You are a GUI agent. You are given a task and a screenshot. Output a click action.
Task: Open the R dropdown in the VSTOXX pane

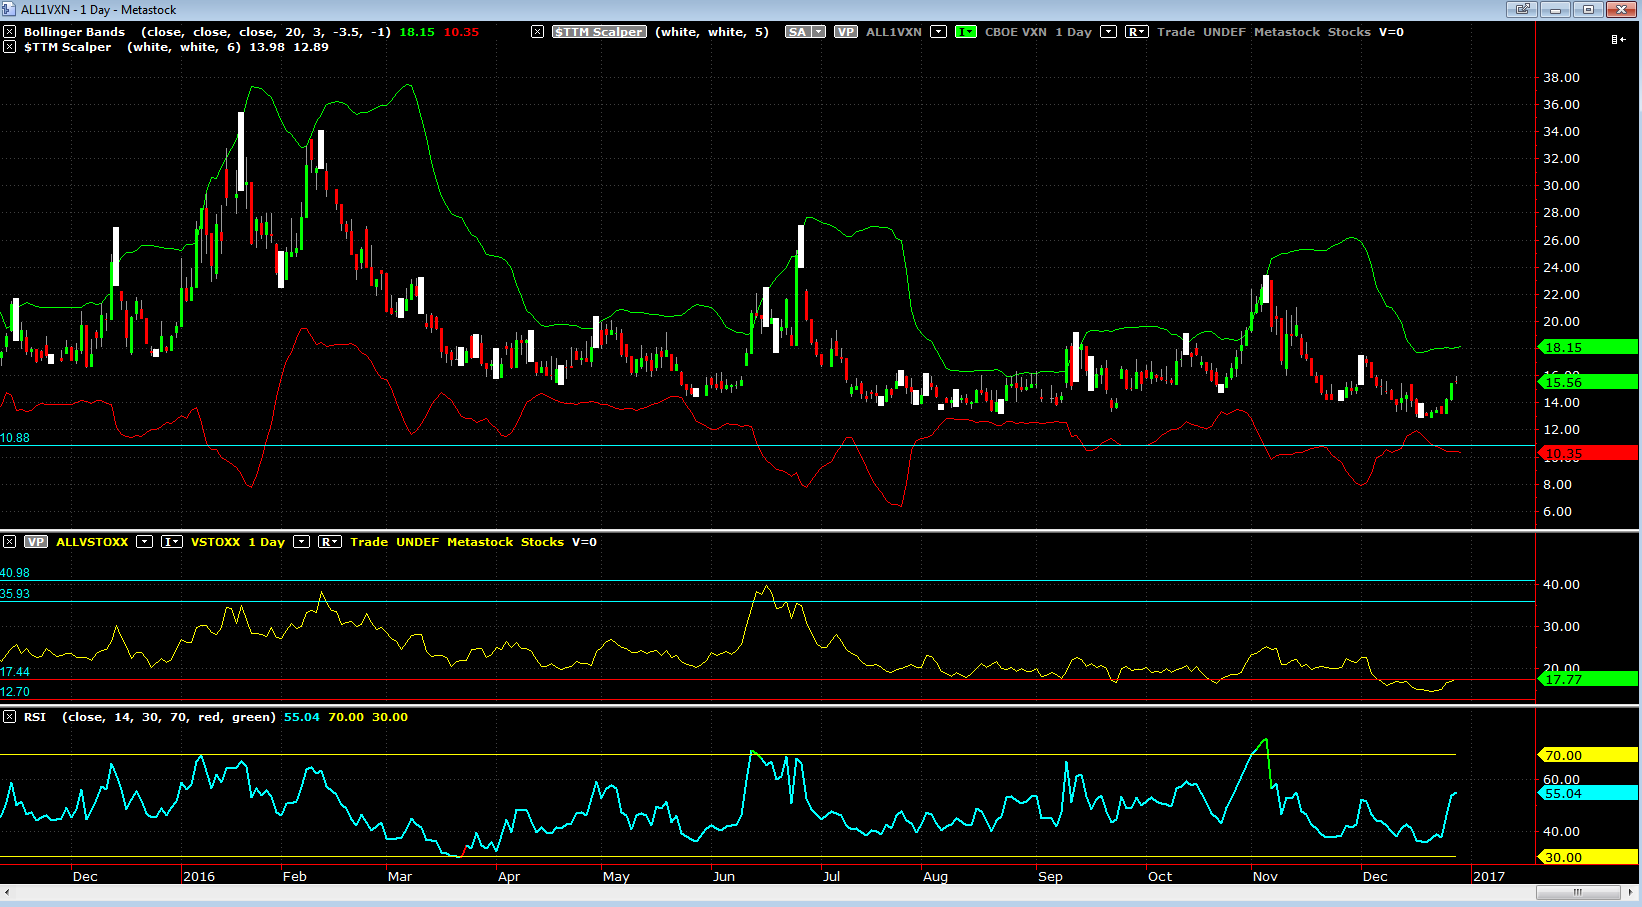tap(330, 542)
